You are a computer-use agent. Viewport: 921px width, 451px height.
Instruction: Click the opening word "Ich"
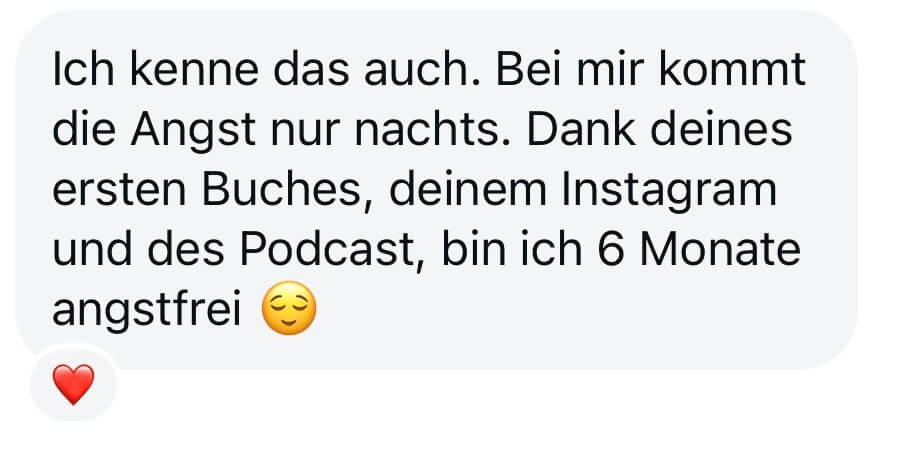coord(82,69)
